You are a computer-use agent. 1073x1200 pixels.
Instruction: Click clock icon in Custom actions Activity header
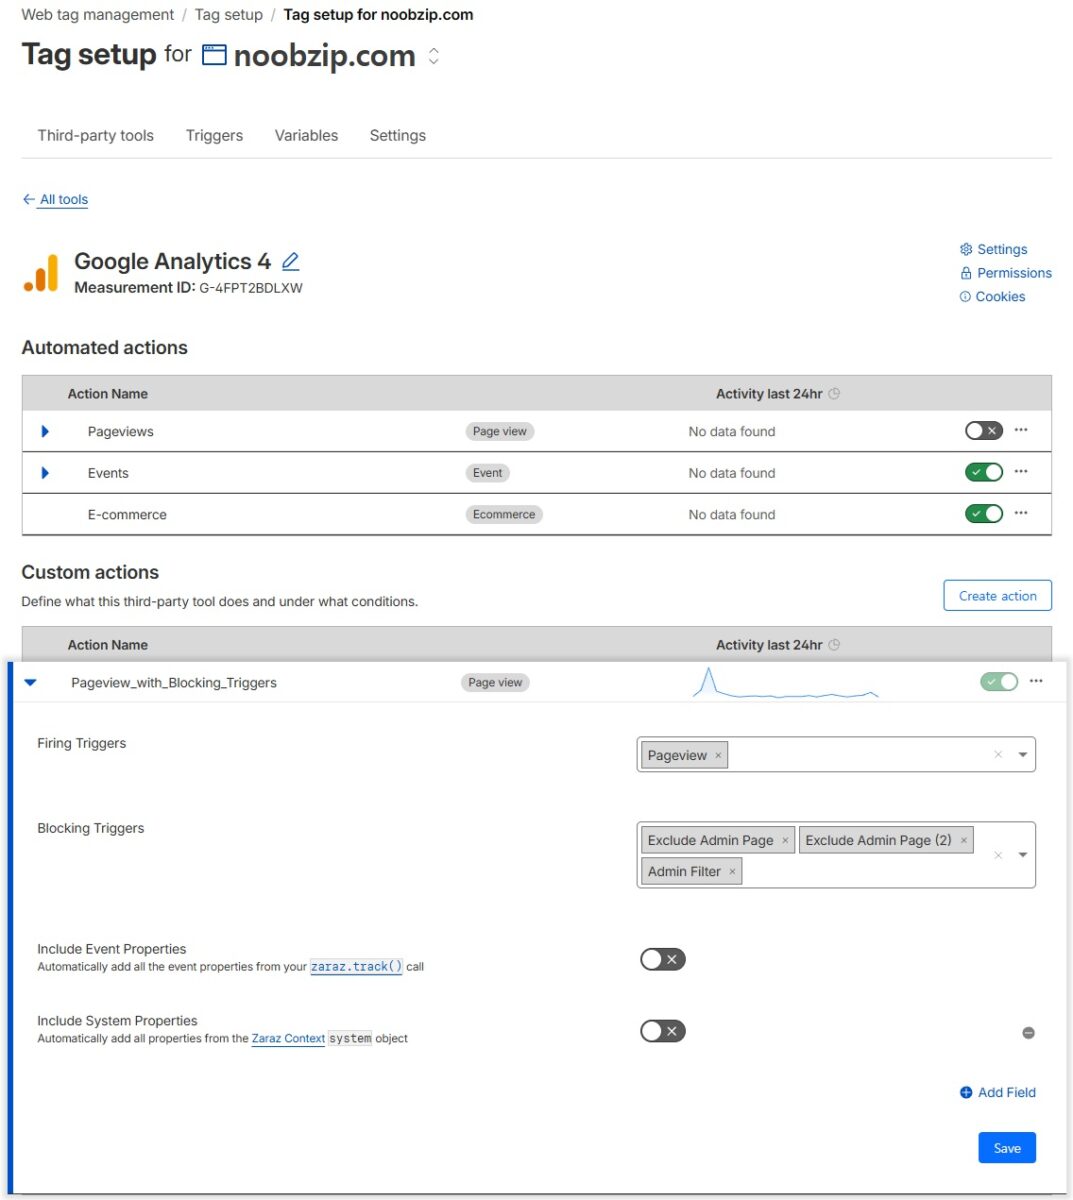[834, 645]
